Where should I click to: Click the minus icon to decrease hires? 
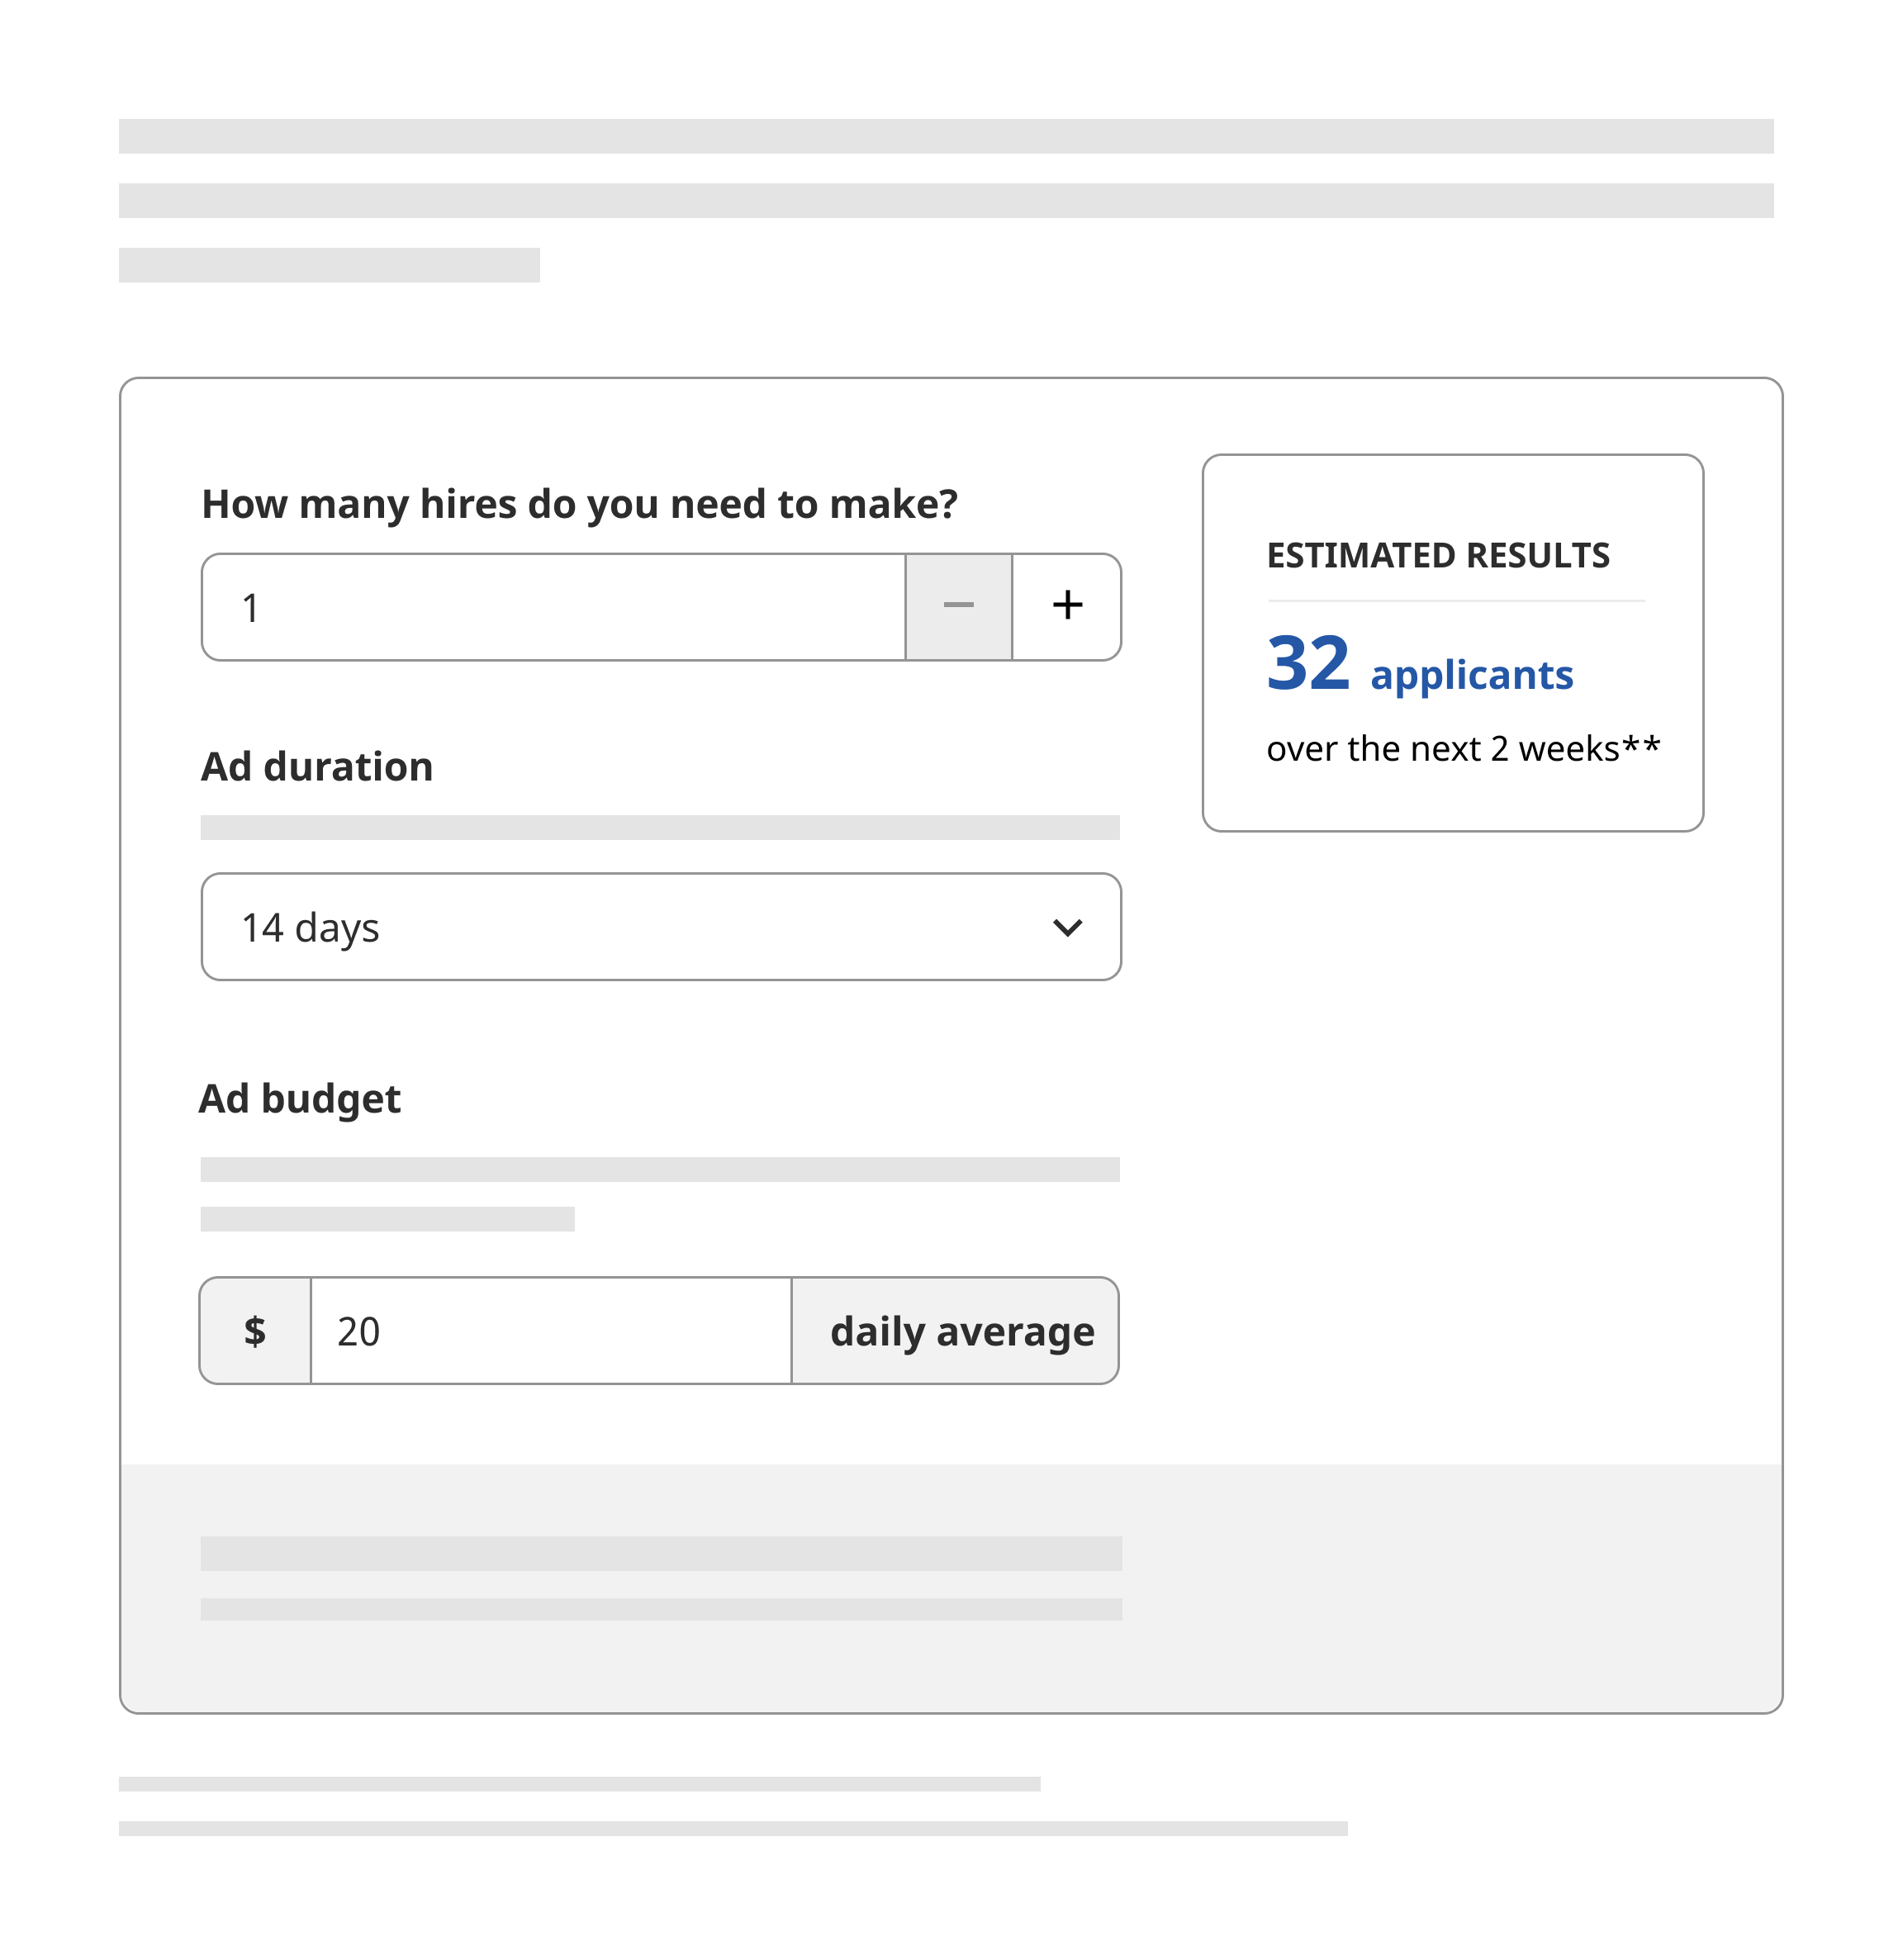tap(958, 606)
